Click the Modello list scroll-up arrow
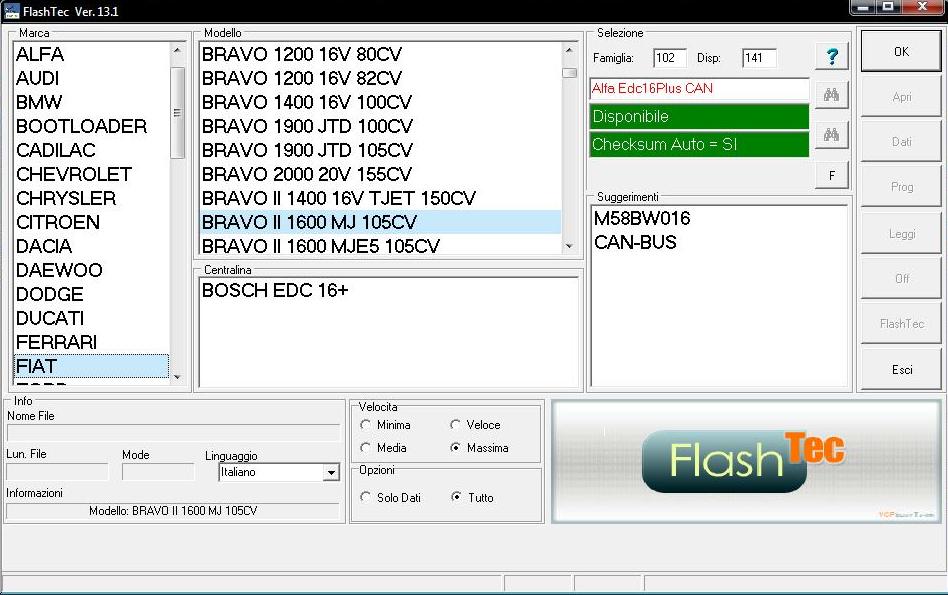Viewport: 948px width, 595px height. point(569,50)
